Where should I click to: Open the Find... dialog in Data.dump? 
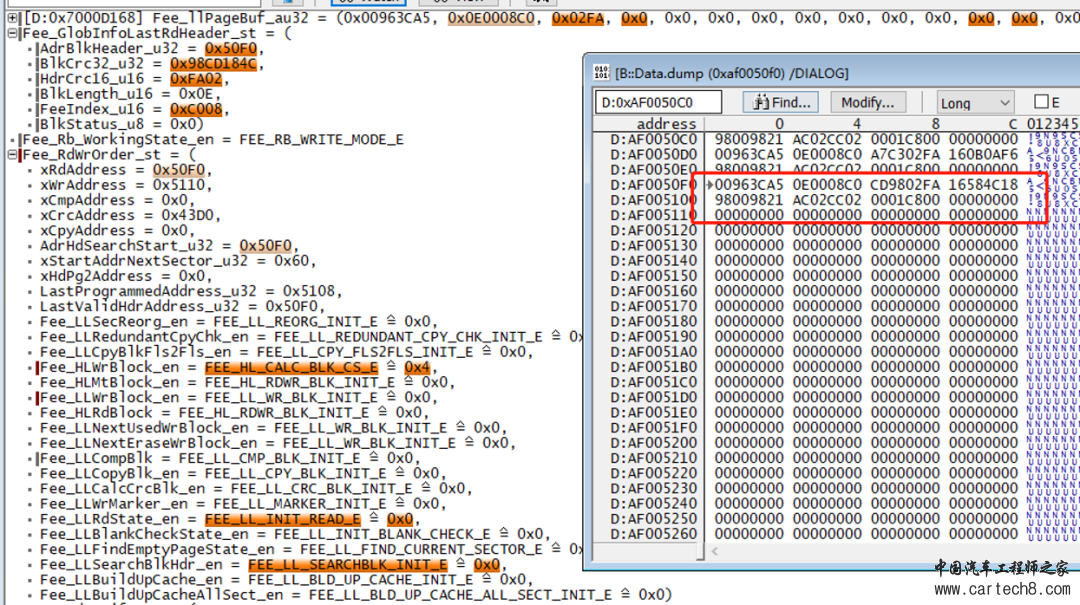coord(781,103)
